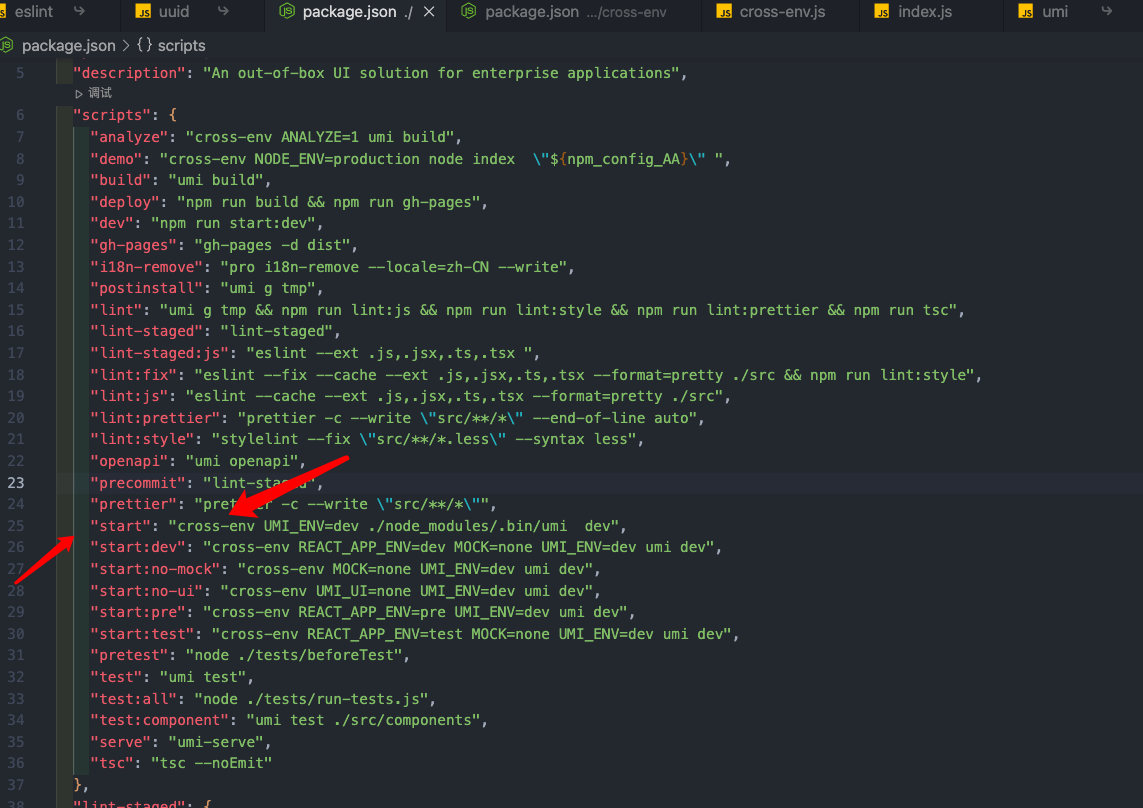Expand the 调试 disclosure triangle
The image size is (1143, 808).
tap(80, 92)
